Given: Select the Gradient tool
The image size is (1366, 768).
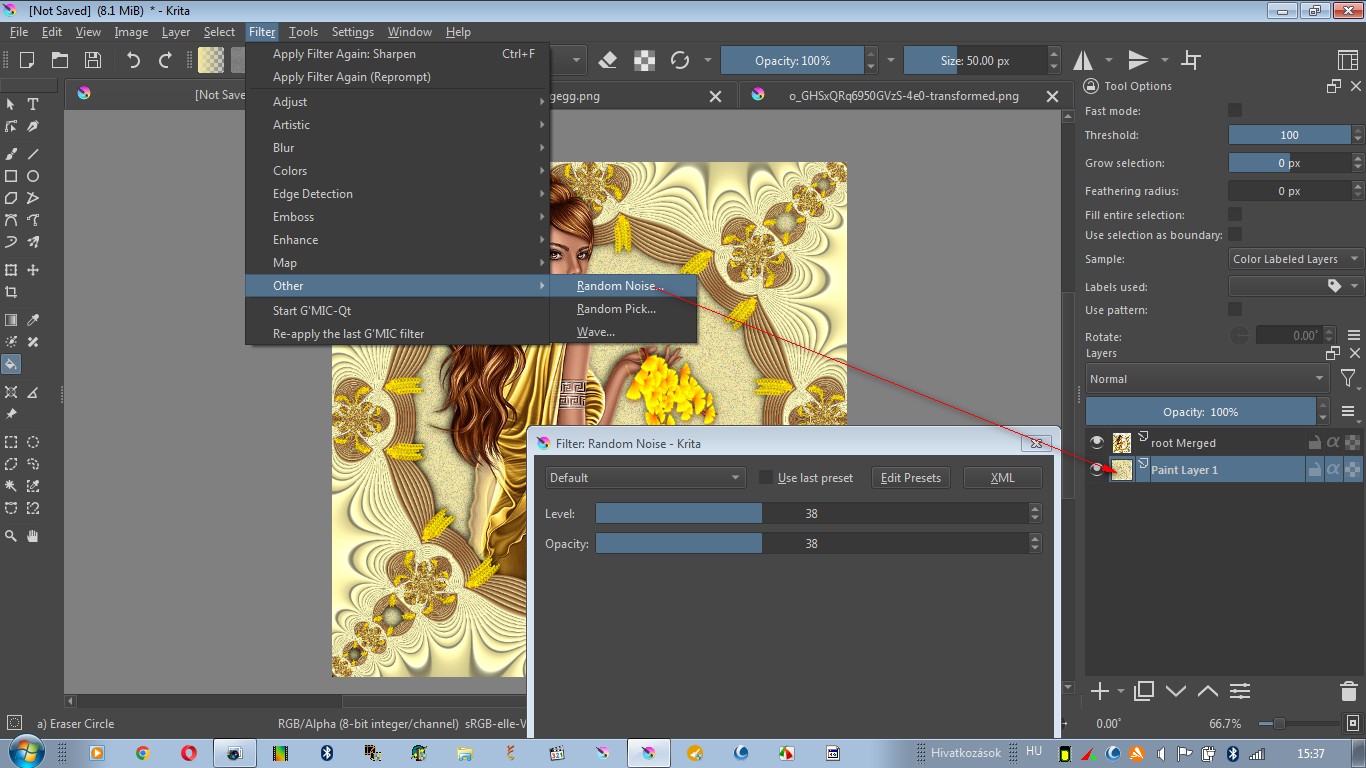Looking at the screenshot, I should (x=11, y=320).
